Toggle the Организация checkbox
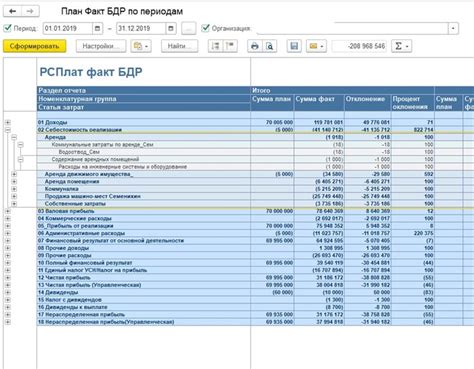Image resolution: width=474 pixels, height=369 pixels. click(206, 28)
